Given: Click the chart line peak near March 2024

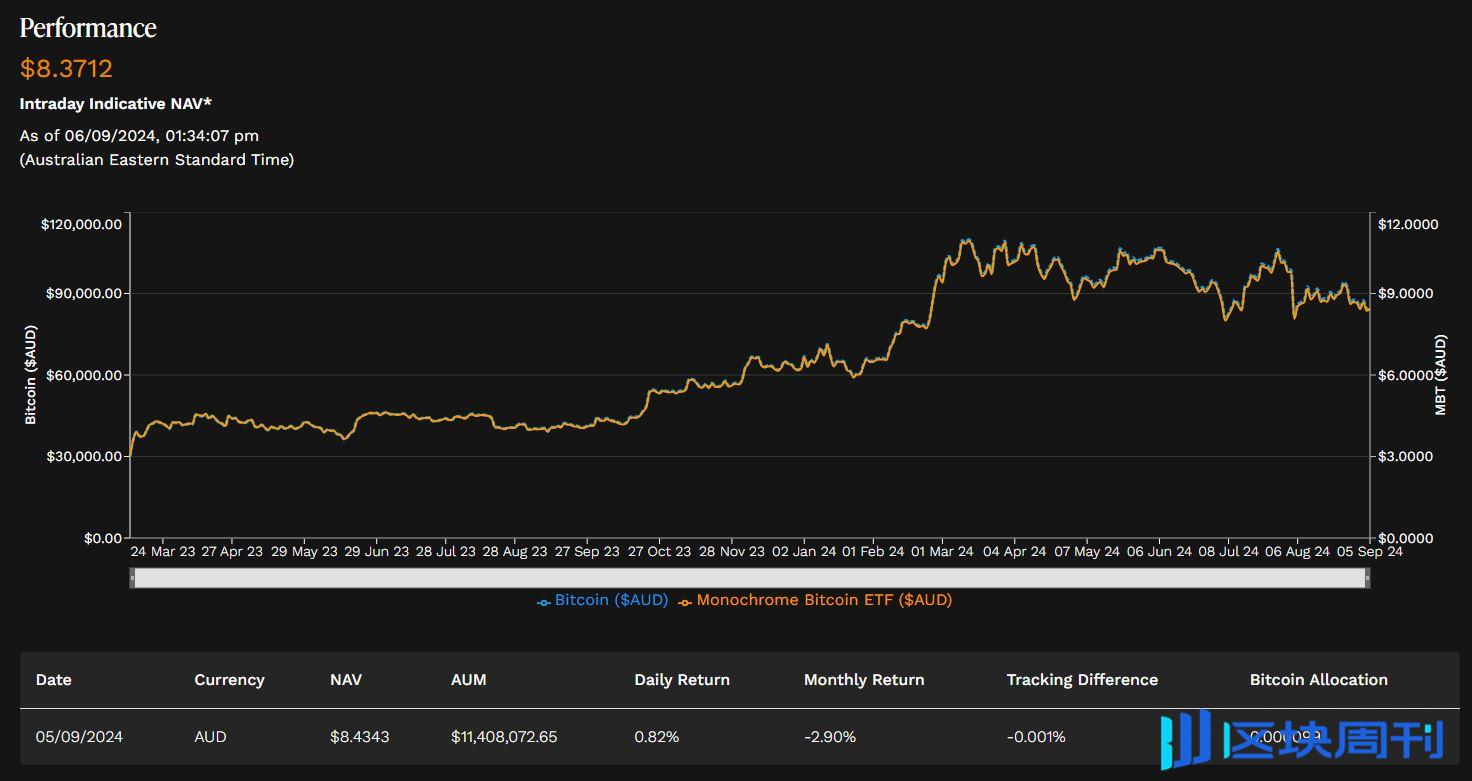Looking at the screenshot, I should click(x=965, y=241).
